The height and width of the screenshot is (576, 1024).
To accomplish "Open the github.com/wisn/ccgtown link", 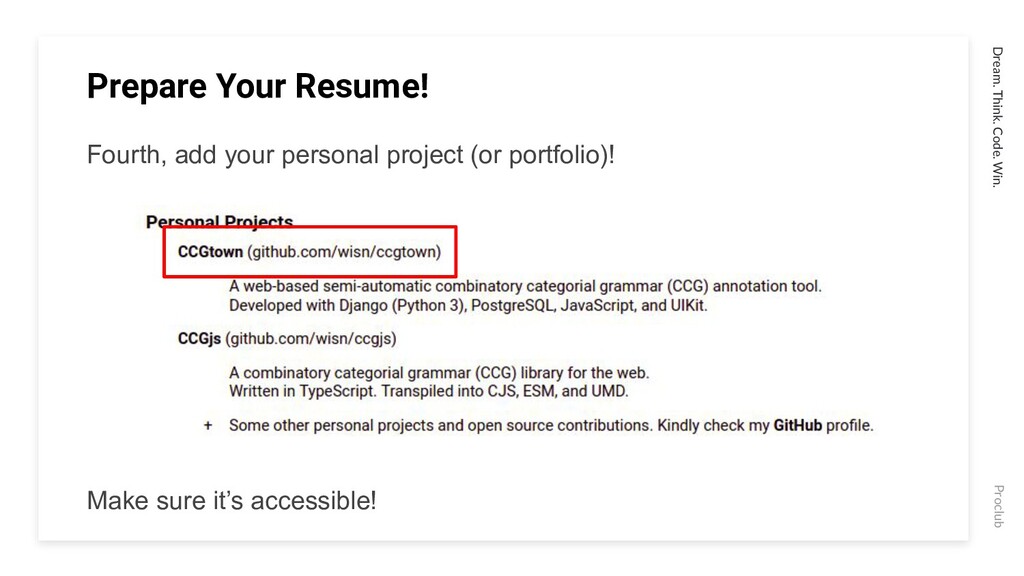I will [344, 252].
